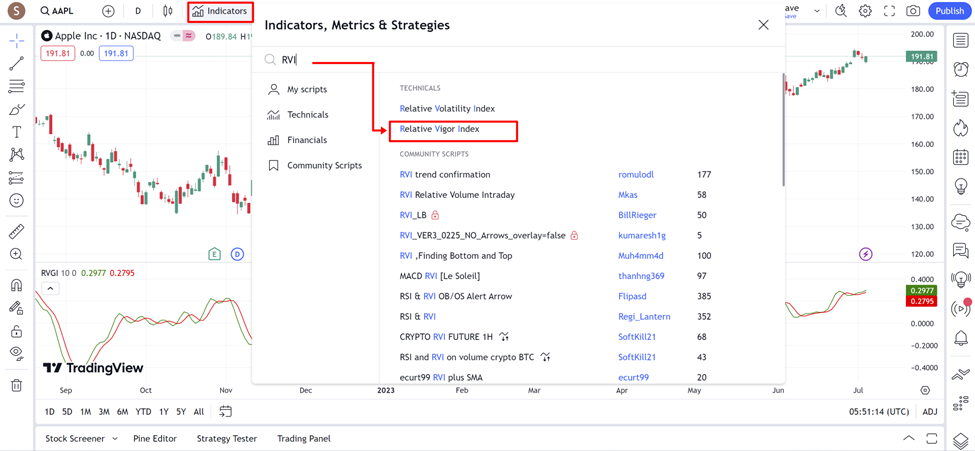Open the Pine Editor tab
The image size is (975, 451).
155,439
